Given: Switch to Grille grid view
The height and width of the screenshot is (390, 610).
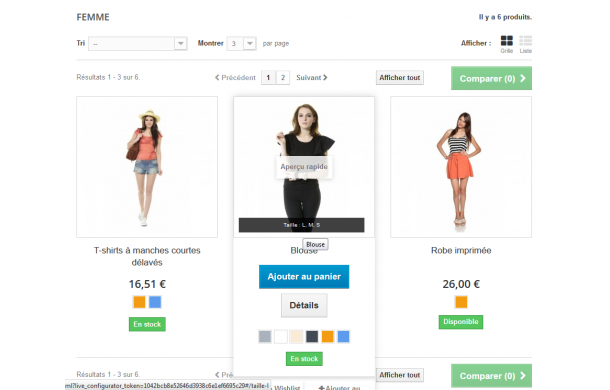Looking at the screenshot, I should pos(507,44).
